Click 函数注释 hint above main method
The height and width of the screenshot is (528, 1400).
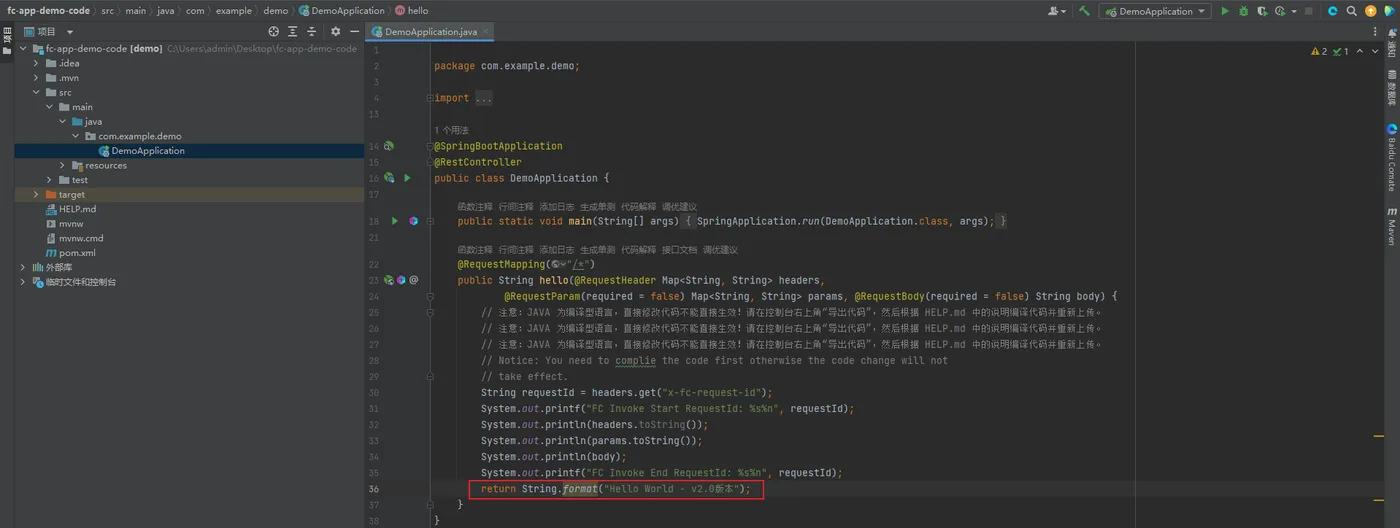click(475, 206)
